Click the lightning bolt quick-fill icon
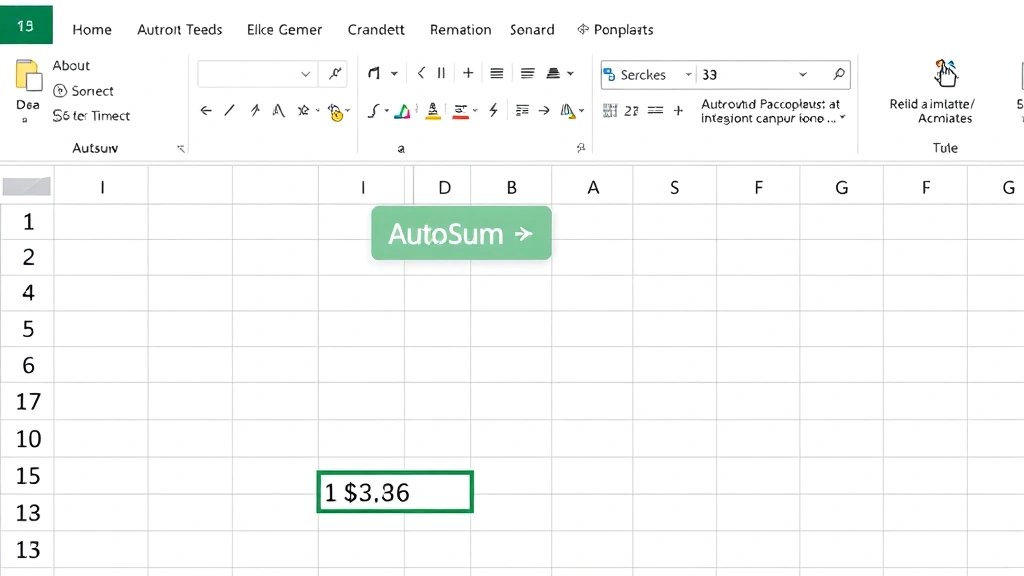The width and height of the screenshot is (1024, 576). 493,111
